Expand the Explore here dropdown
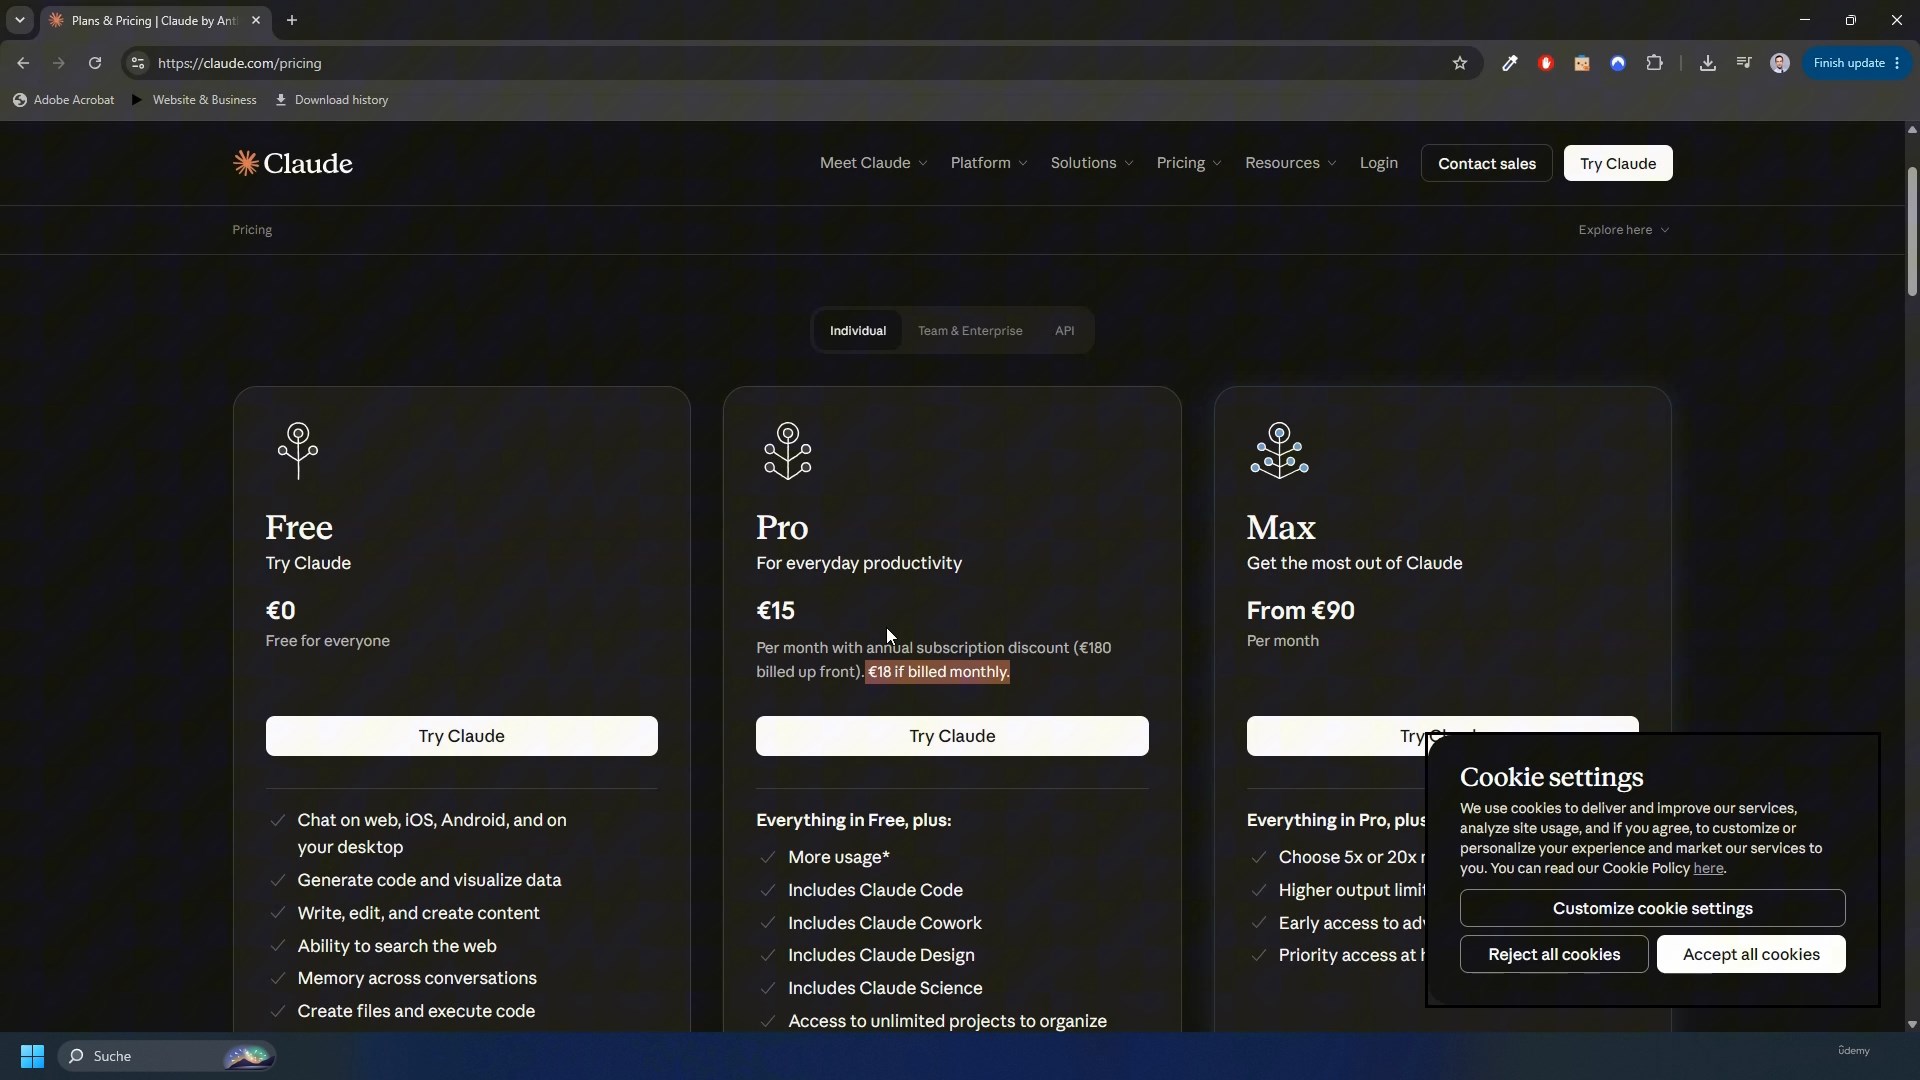The image size is (1920, 1080). [x=1623, y=230]
